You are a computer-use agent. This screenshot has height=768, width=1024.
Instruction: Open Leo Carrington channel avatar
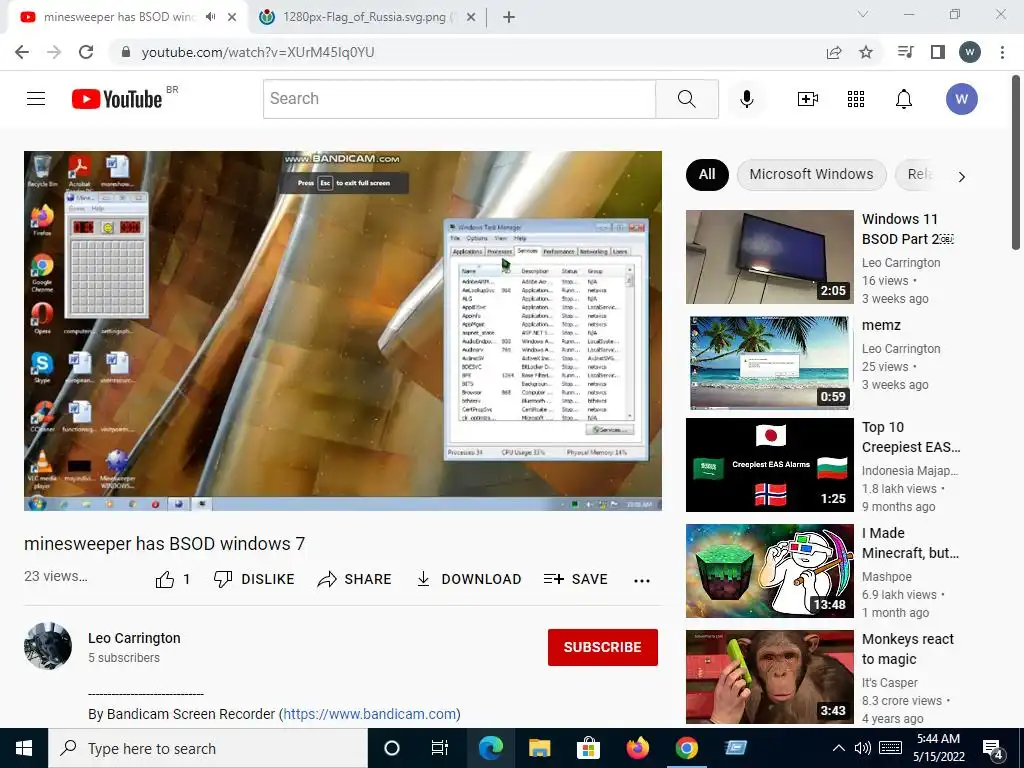click(x=48, y=646)
